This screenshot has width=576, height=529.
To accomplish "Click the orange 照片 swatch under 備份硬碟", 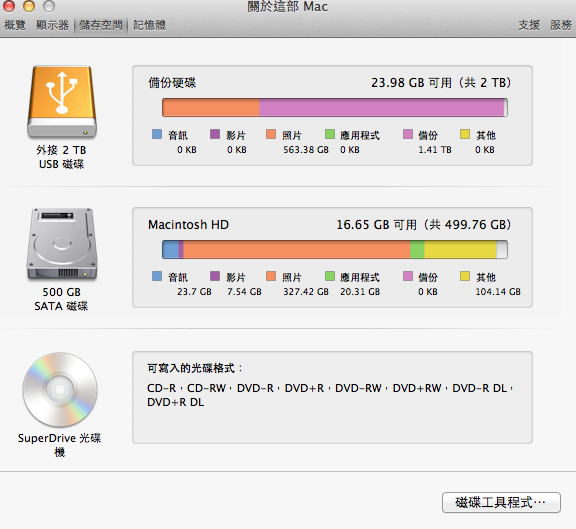I will (271, 134).
